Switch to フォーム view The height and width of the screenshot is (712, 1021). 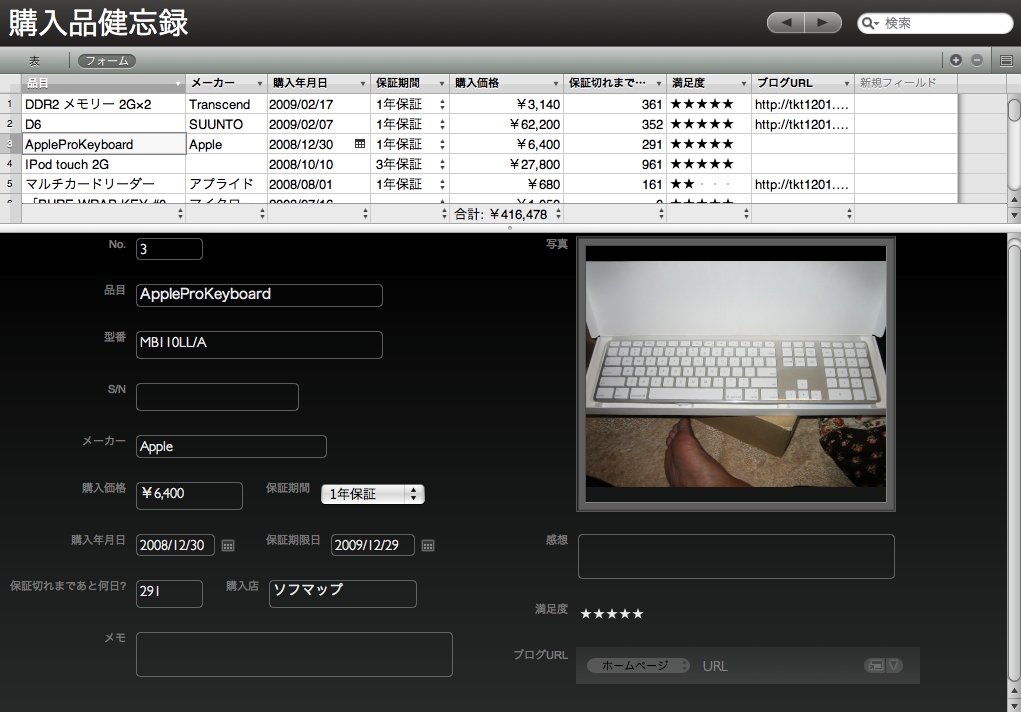(x=107, y=61)
